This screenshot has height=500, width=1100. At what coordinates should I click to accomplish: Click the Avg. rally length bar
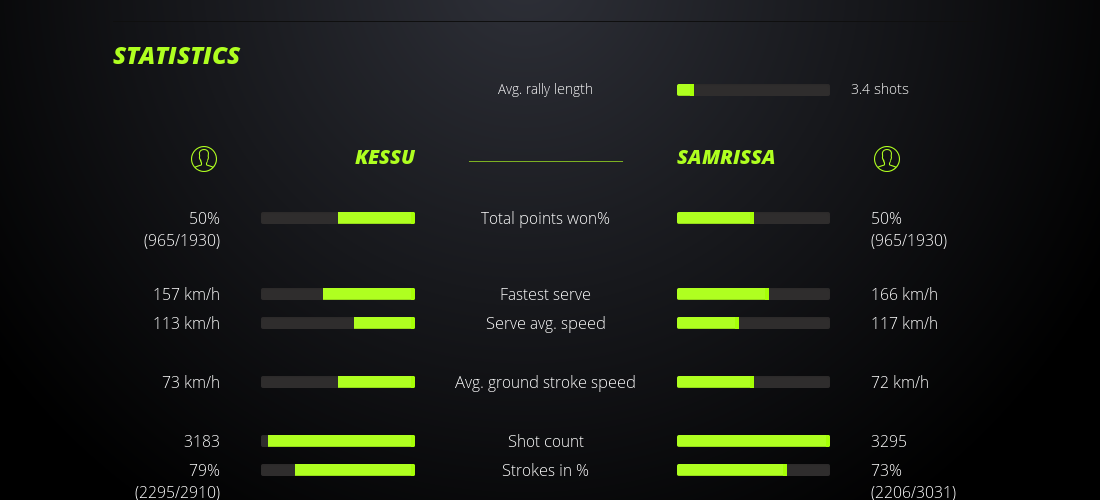pos(753,90)
